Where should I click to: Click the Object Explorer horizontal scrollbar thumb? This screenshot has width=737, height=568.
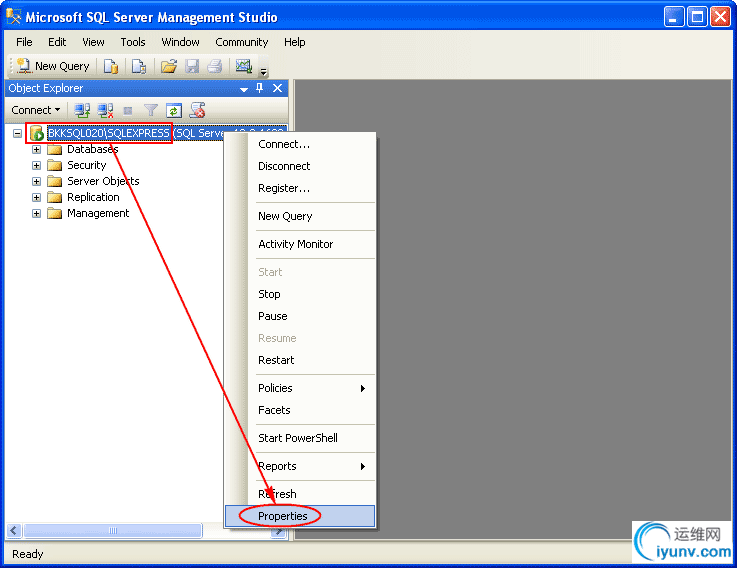pos(113,531)
